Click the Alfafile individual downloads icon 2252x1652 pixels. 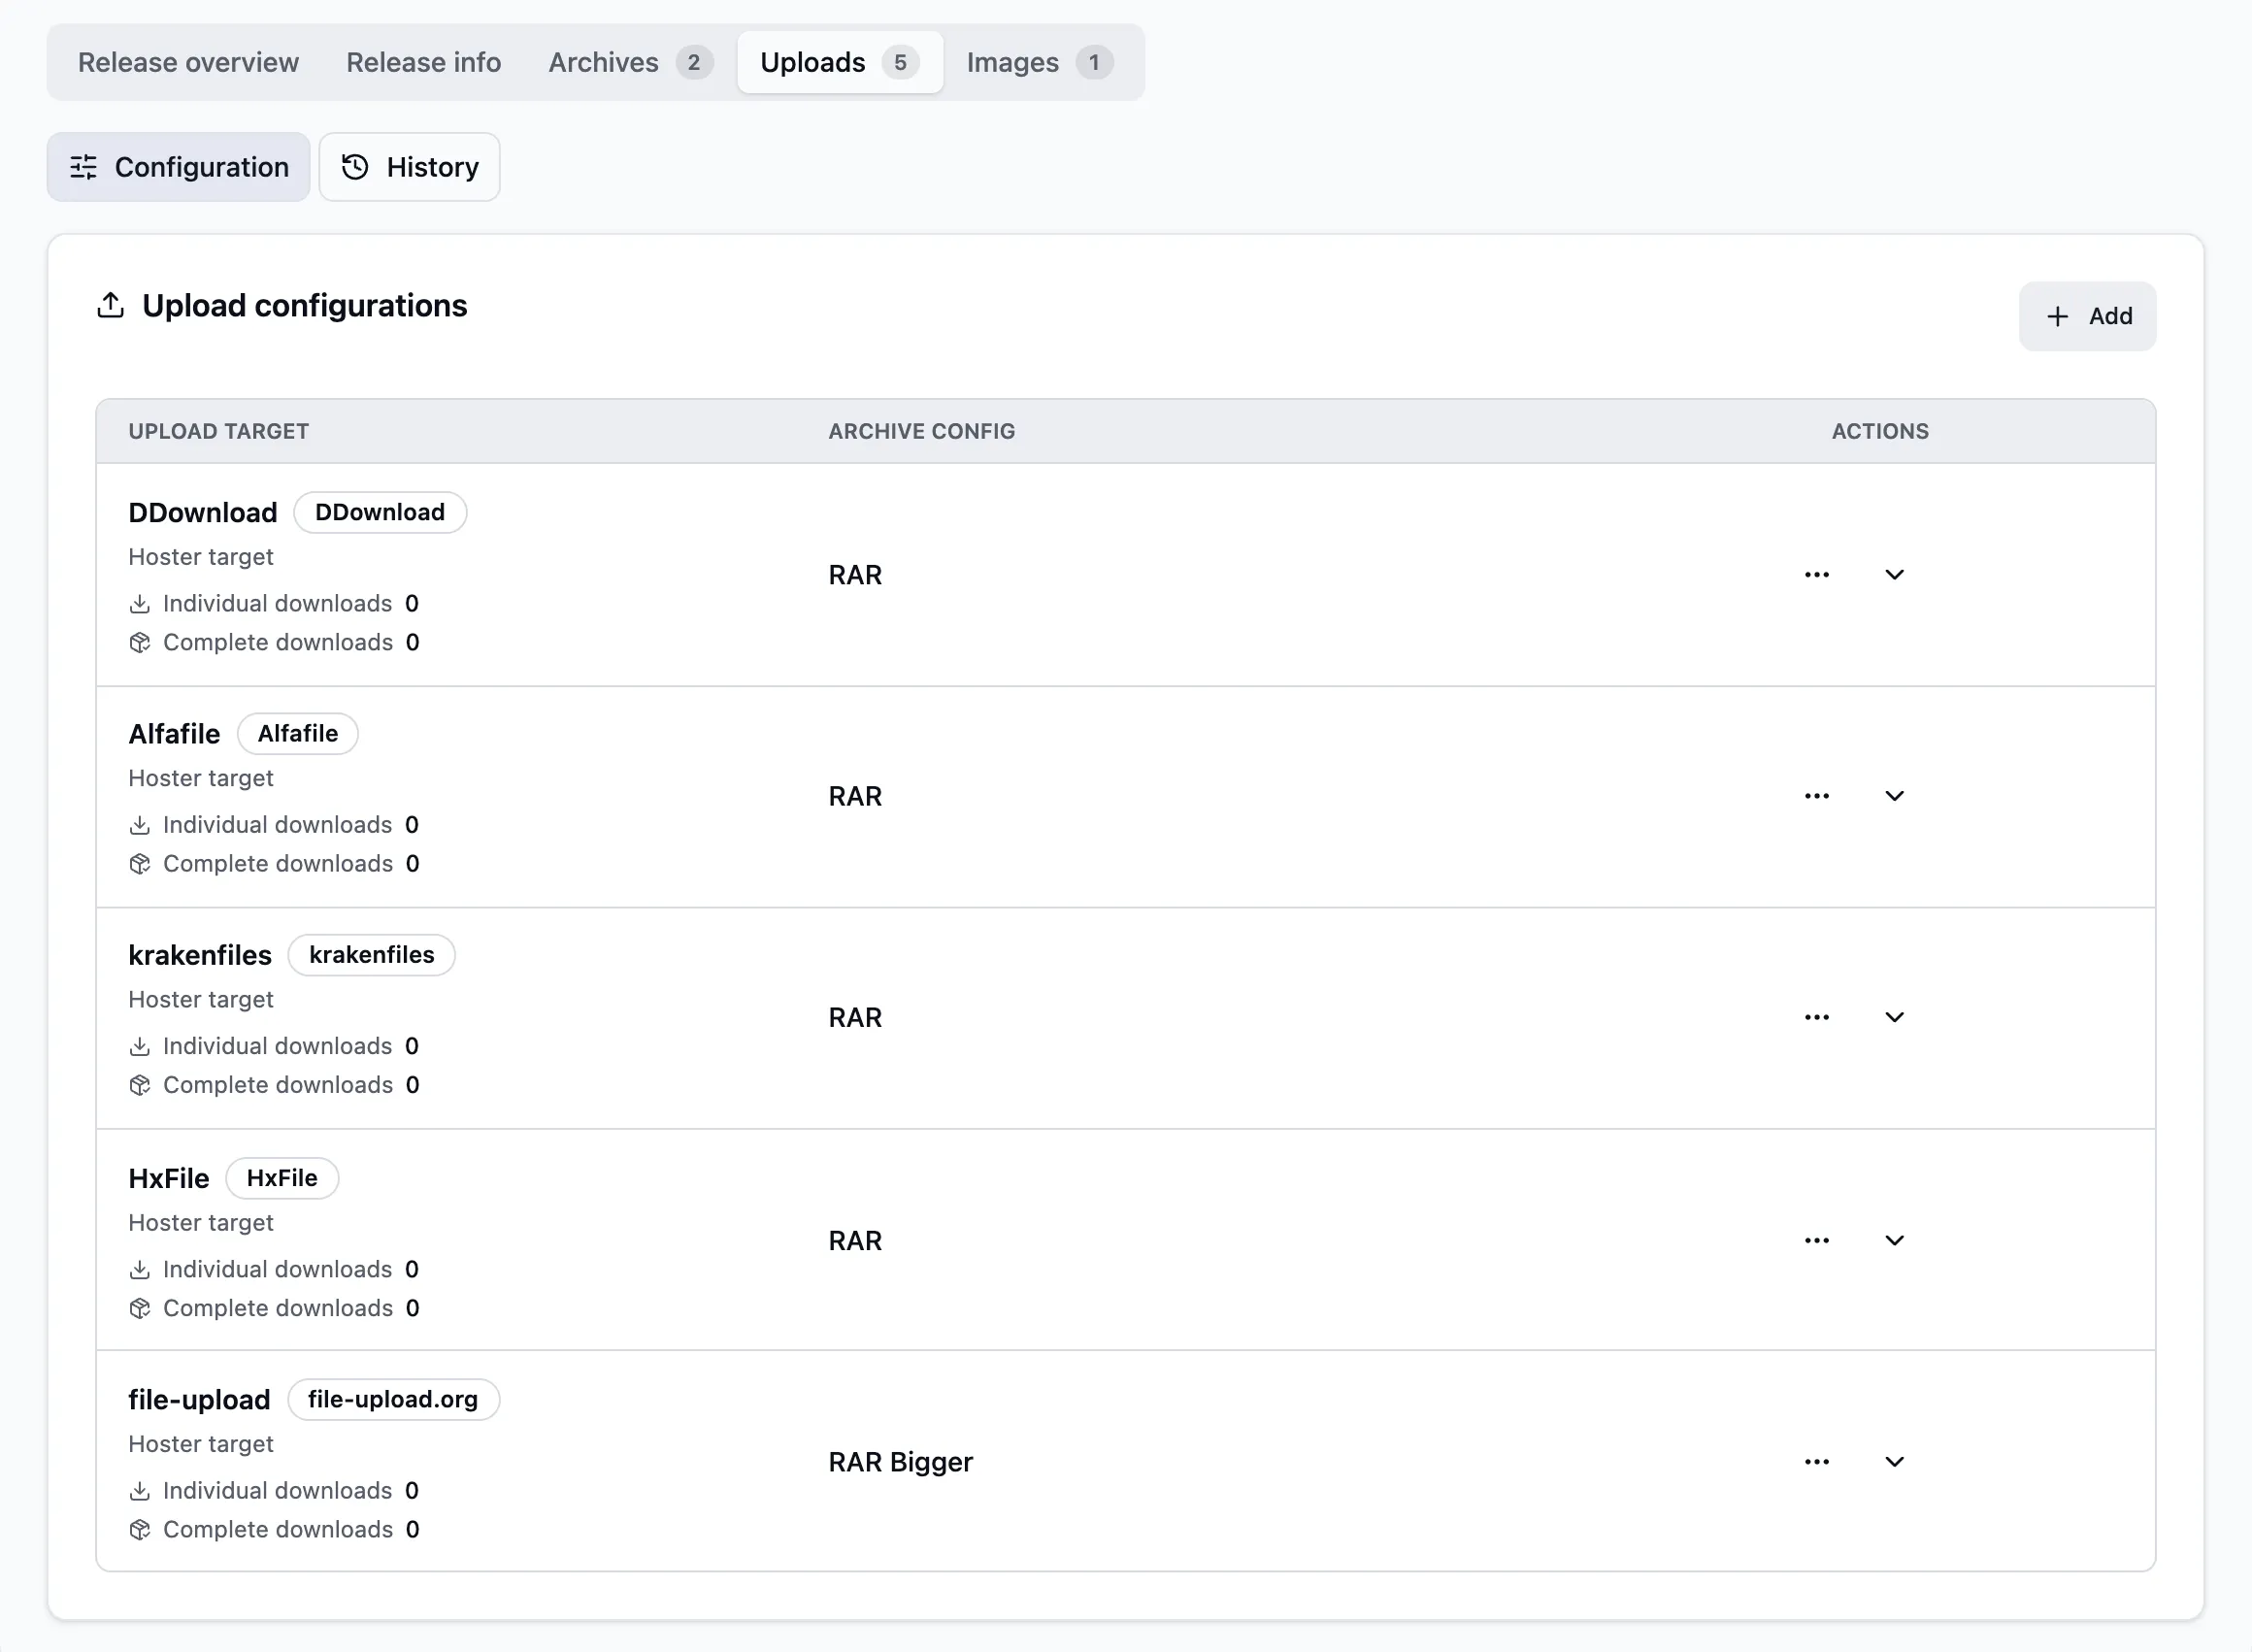140,825
